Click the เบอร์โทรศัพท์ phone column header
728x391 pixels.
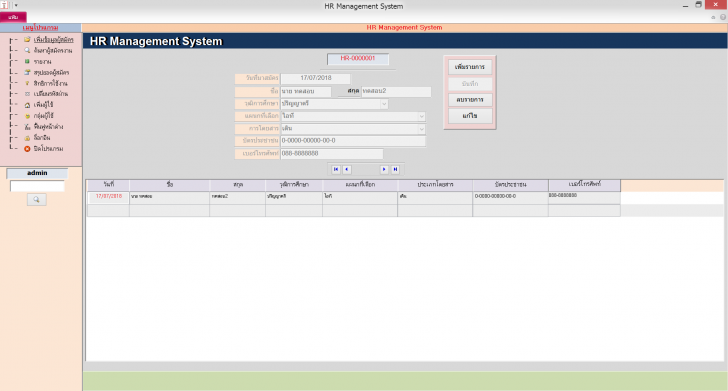(x=584, y=185)
